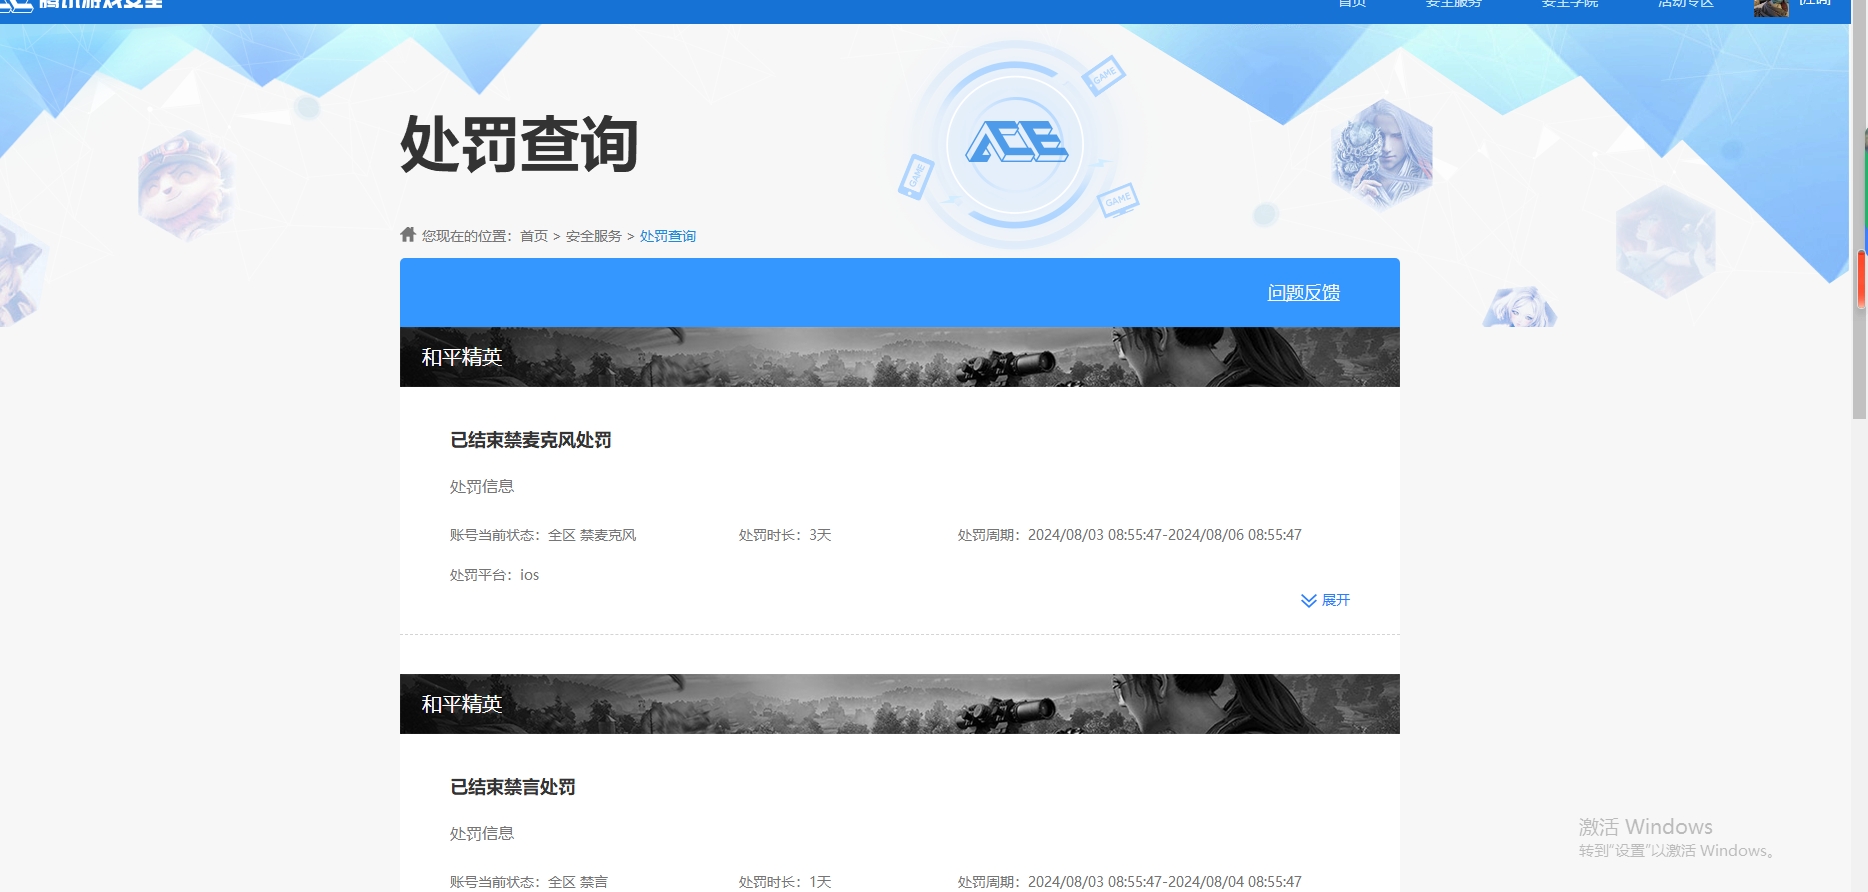Open the 问题反馈 feedback link
The width and height of the screenshot is (1868, 892).
click(1303, 293)
